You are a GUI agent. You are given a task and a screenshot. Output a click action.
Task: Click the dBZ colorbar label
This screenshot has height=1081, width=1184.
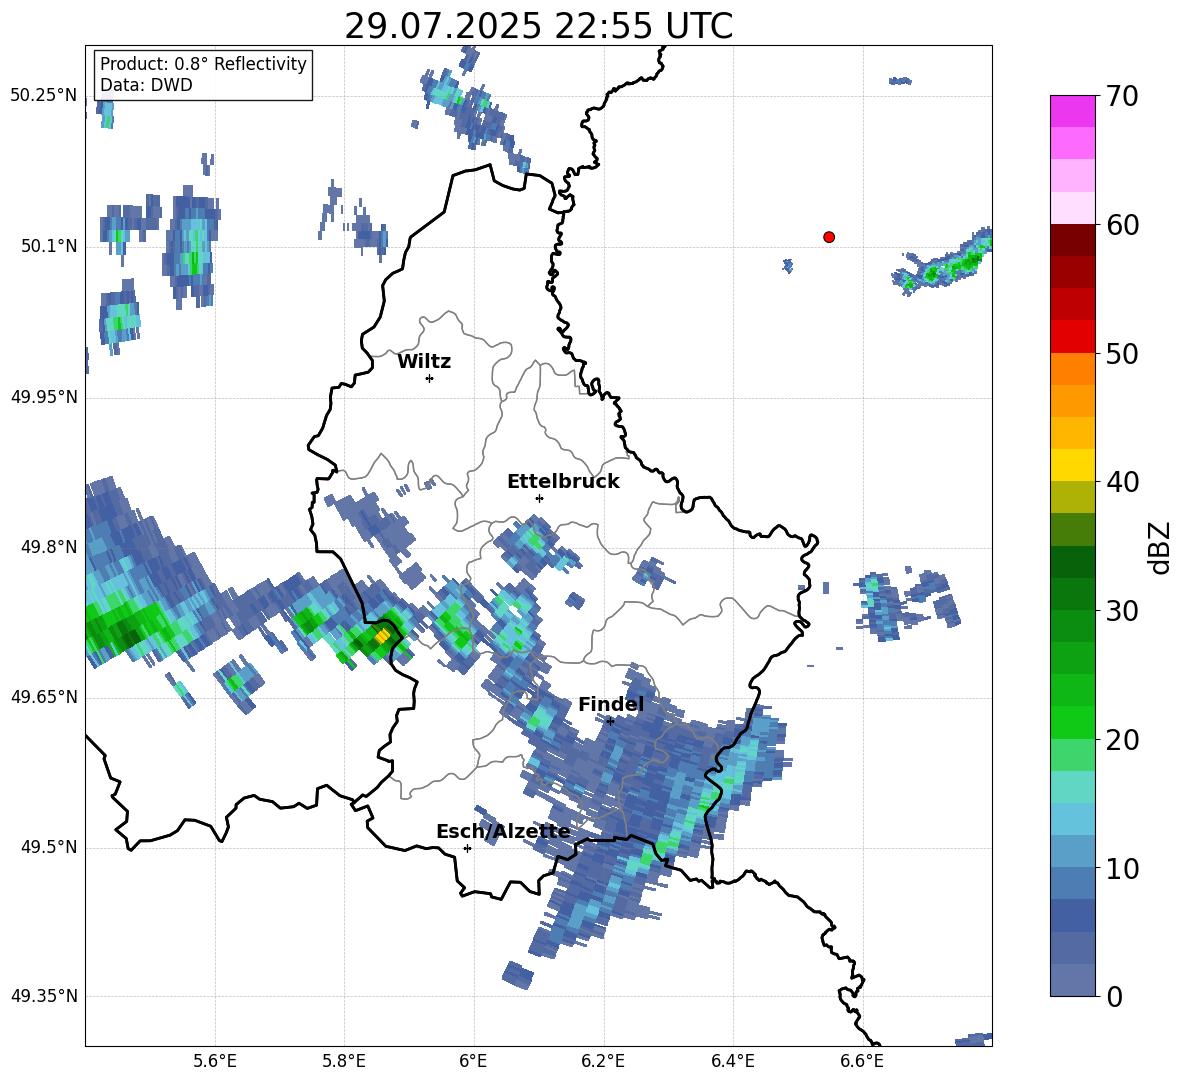(1160, 547)
